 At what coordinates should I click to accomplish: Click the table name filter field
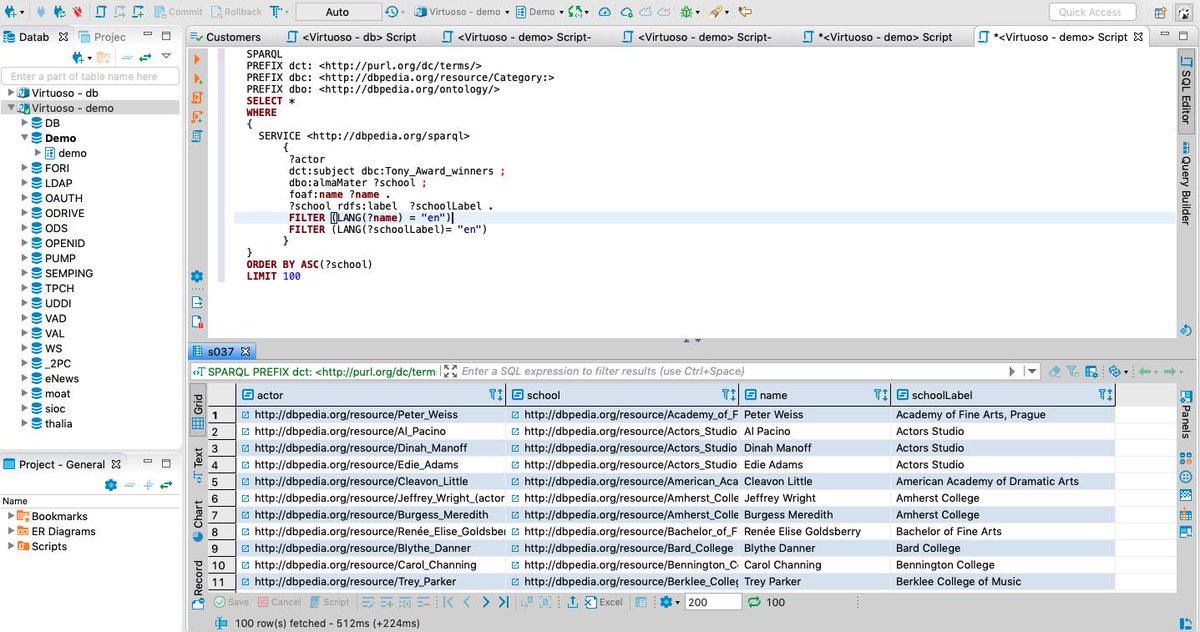point(91,76)
